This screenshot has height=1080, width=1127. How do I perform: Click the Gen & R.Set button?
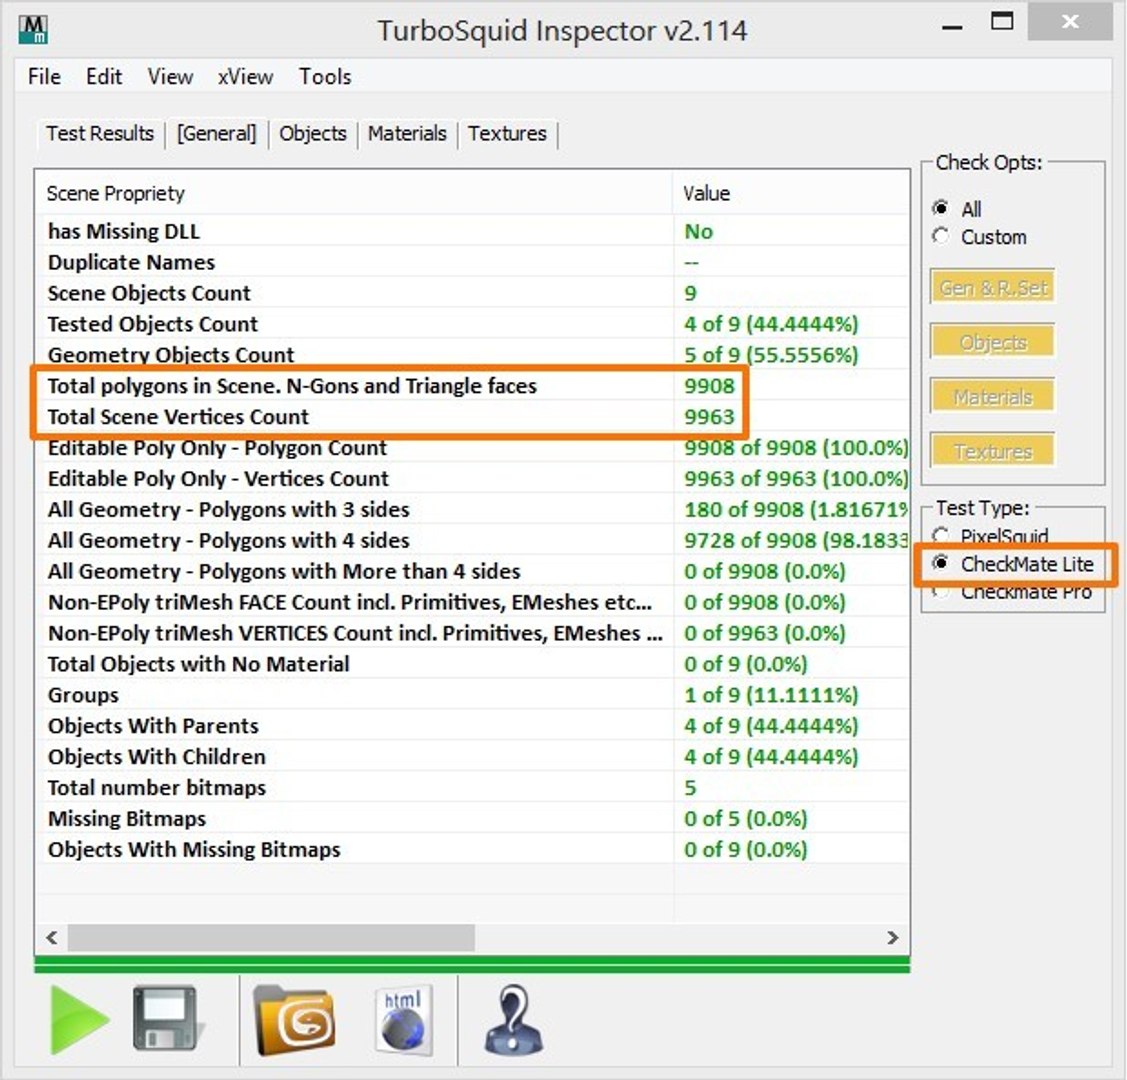click(993, 287)
